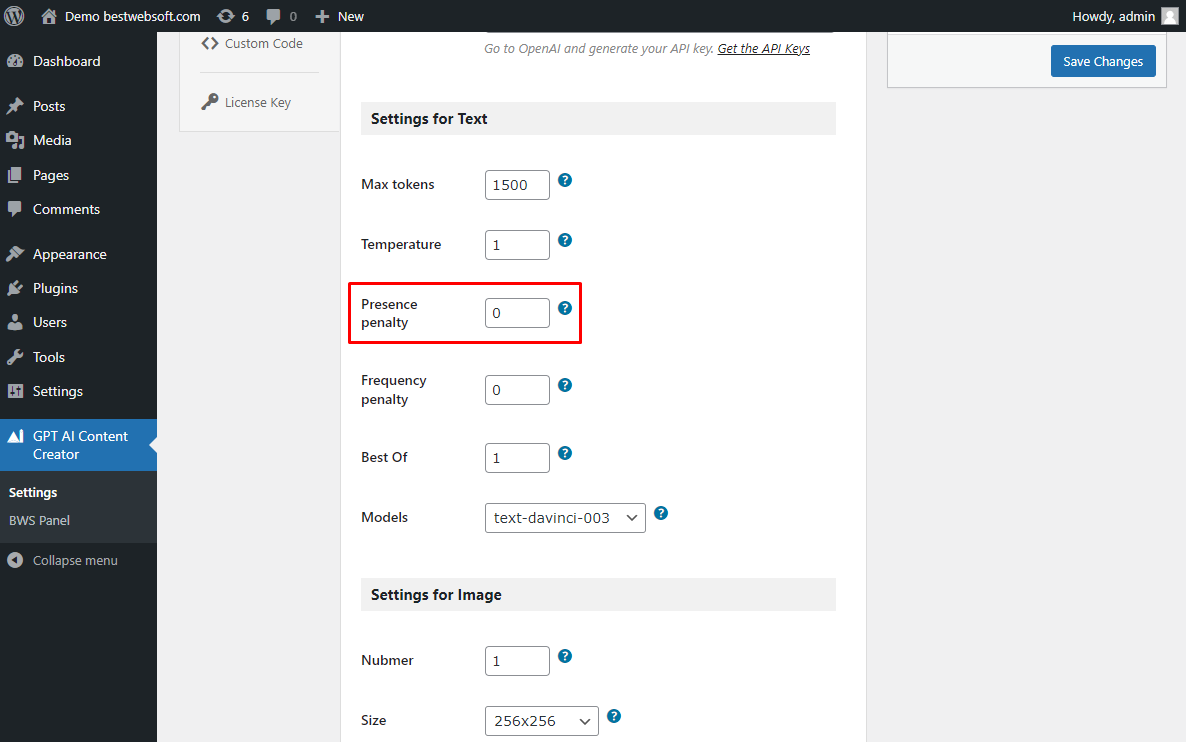Click the Comments icon in sidebar
The width and height of the screenshot is (1186, 742).
[15, 209]
